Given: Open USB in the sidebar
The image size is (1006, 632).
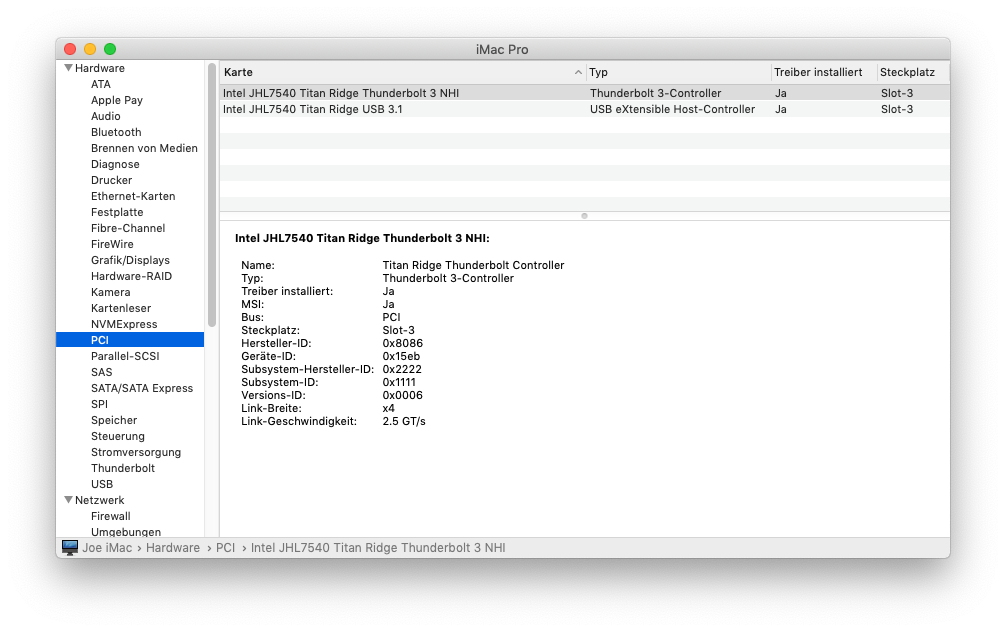Looking at the screenshot, I should click(x=102, y=484).
